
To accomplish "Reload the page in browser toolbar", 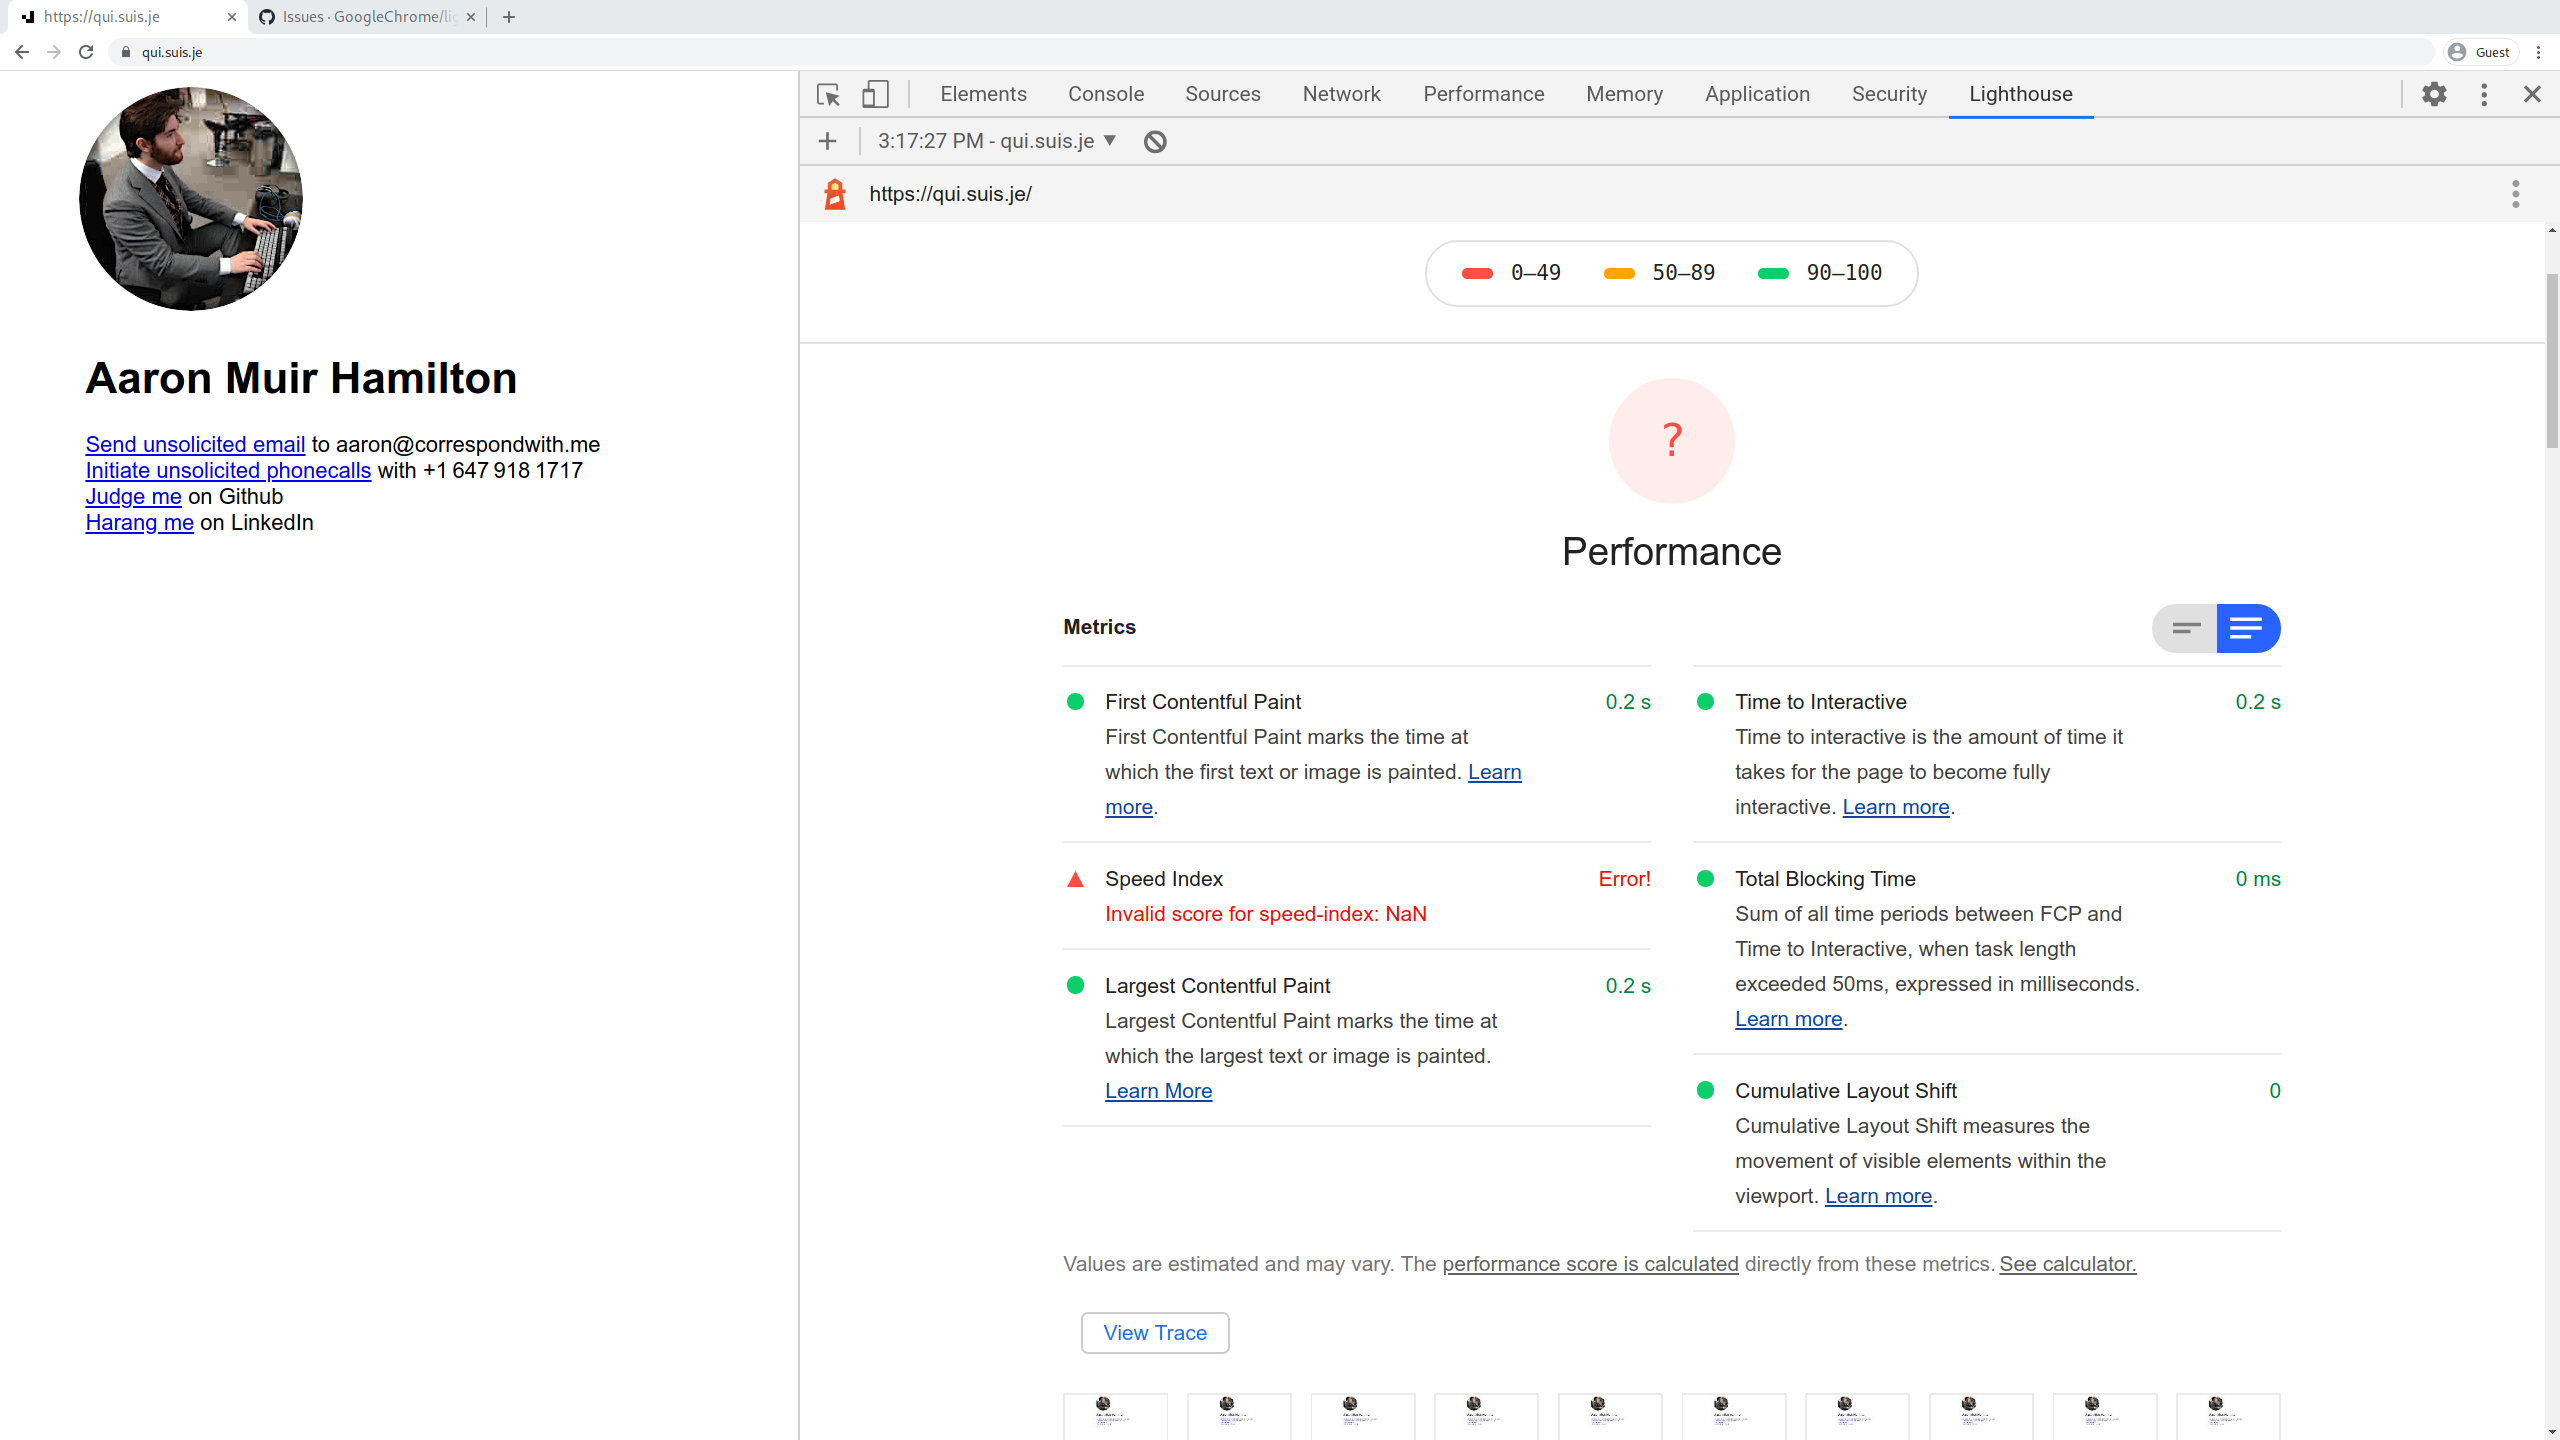I will click(x=86, y=52).
